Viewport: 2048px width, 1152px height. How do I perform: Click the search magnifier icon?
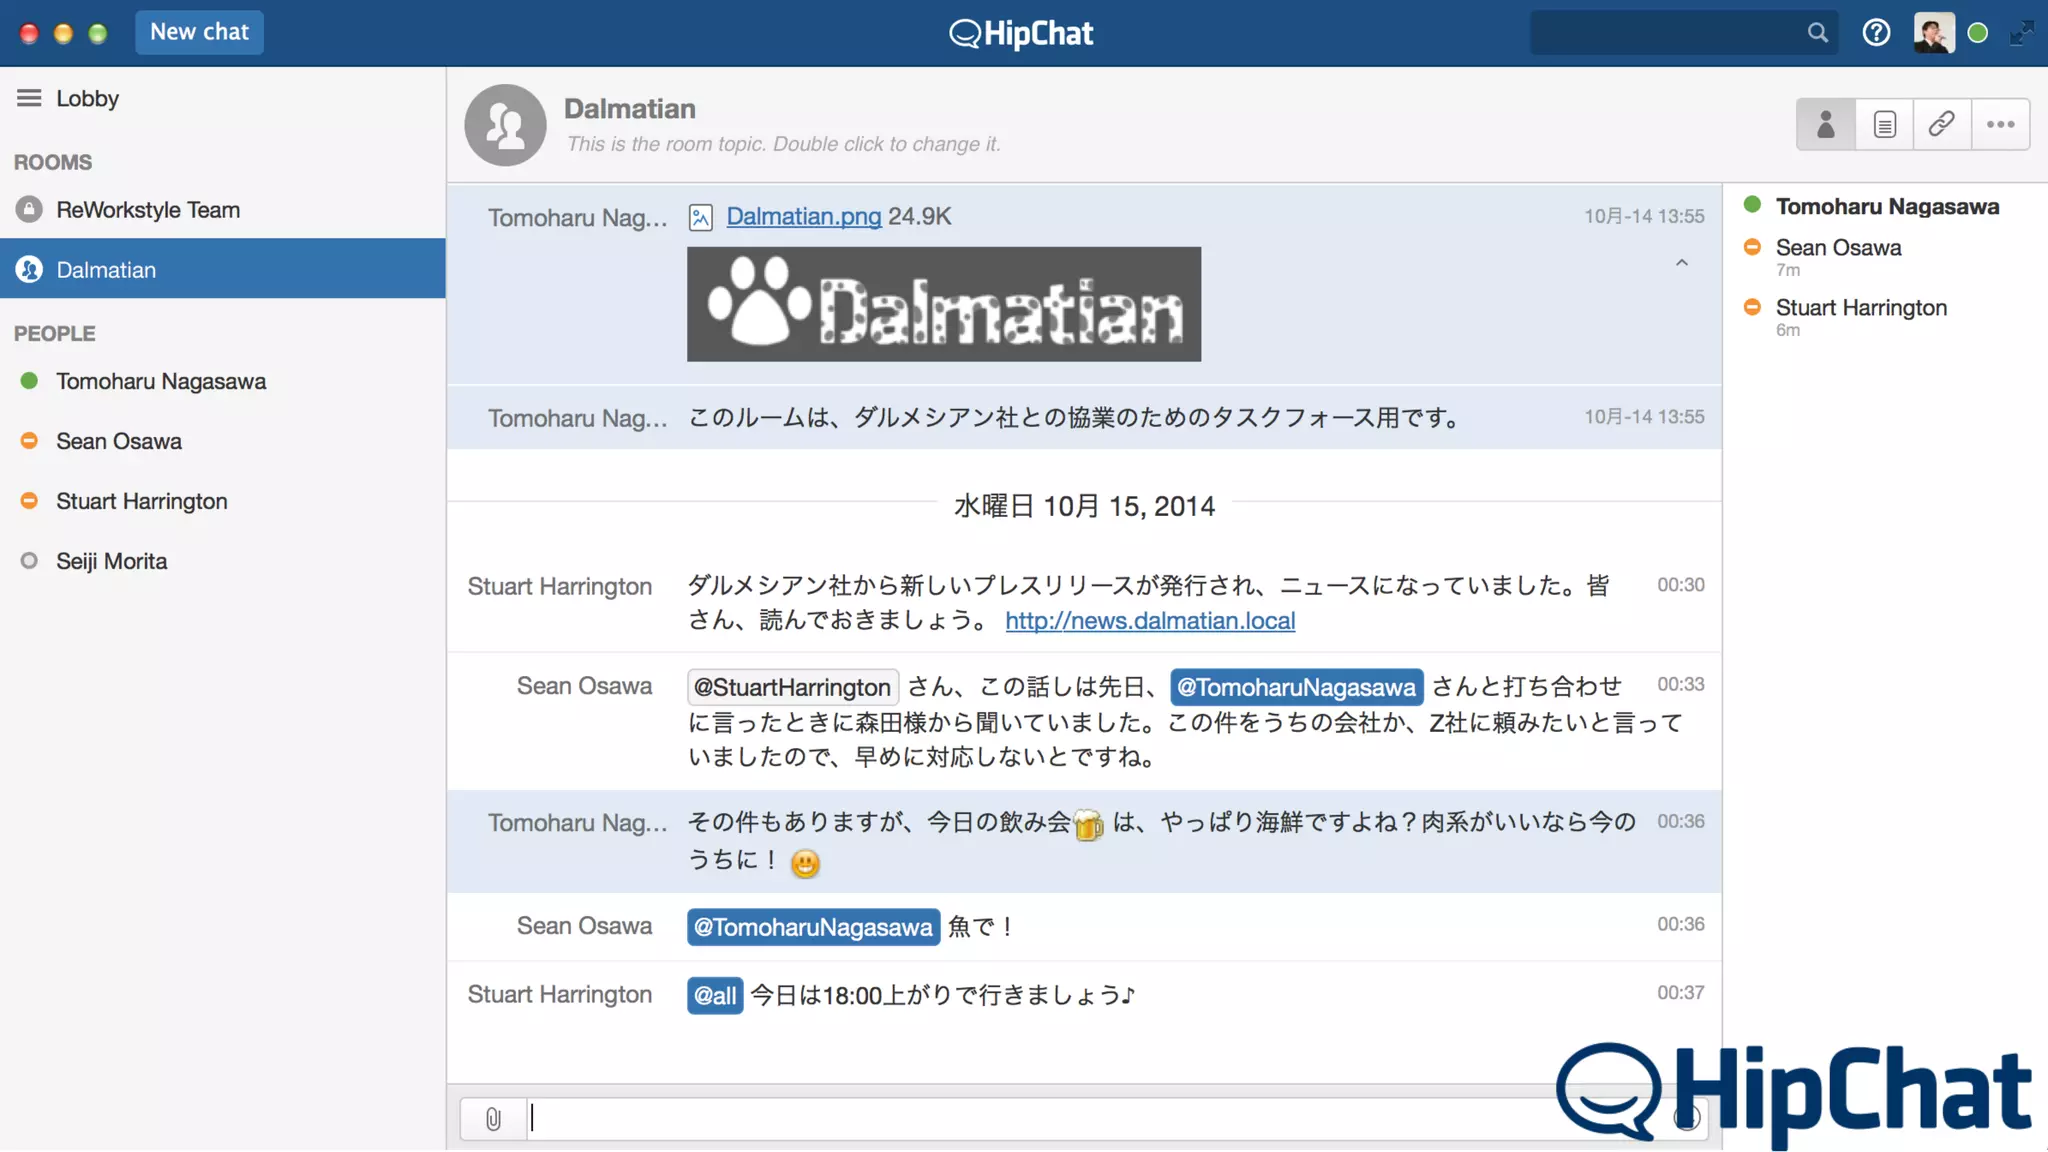coord(1817,33)
